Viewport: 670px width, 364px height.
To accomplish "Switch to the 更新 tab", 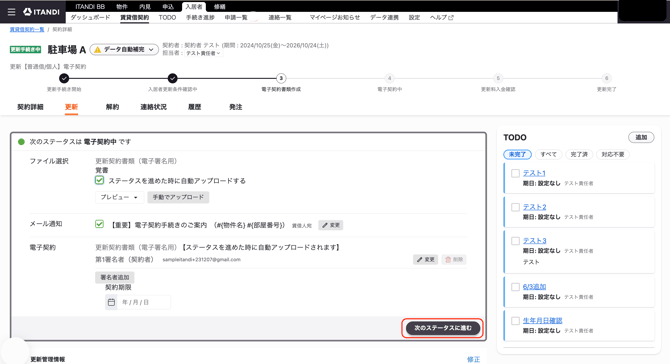I will pos(71,107).
